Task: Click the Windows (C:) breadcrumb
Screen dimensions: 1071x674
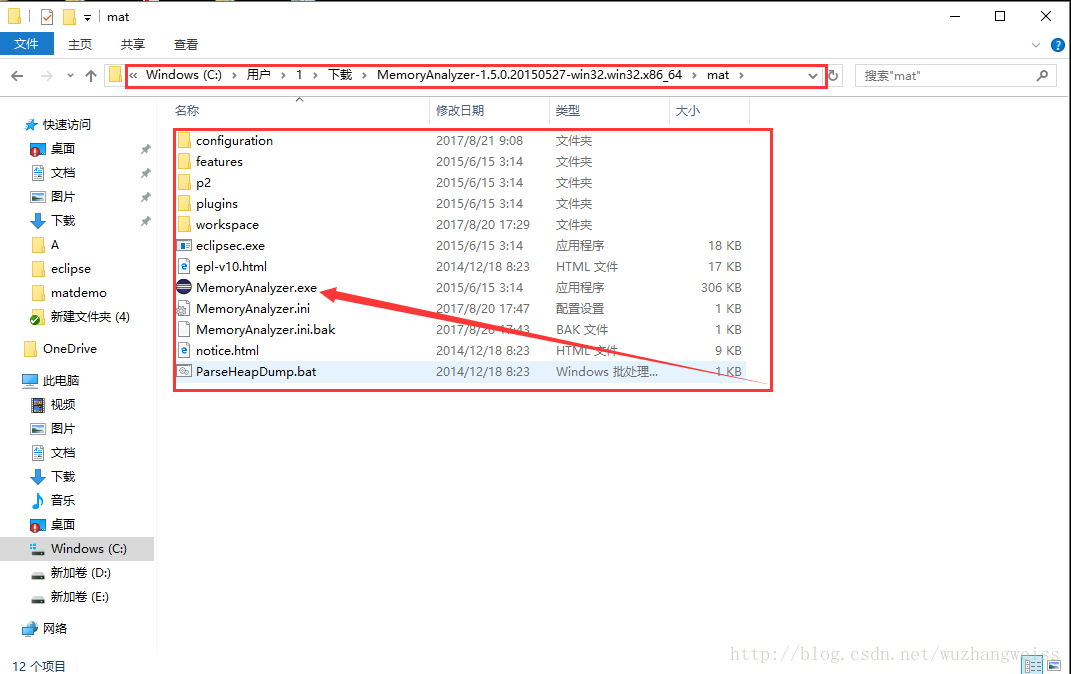Action: (x=184, y=75)
